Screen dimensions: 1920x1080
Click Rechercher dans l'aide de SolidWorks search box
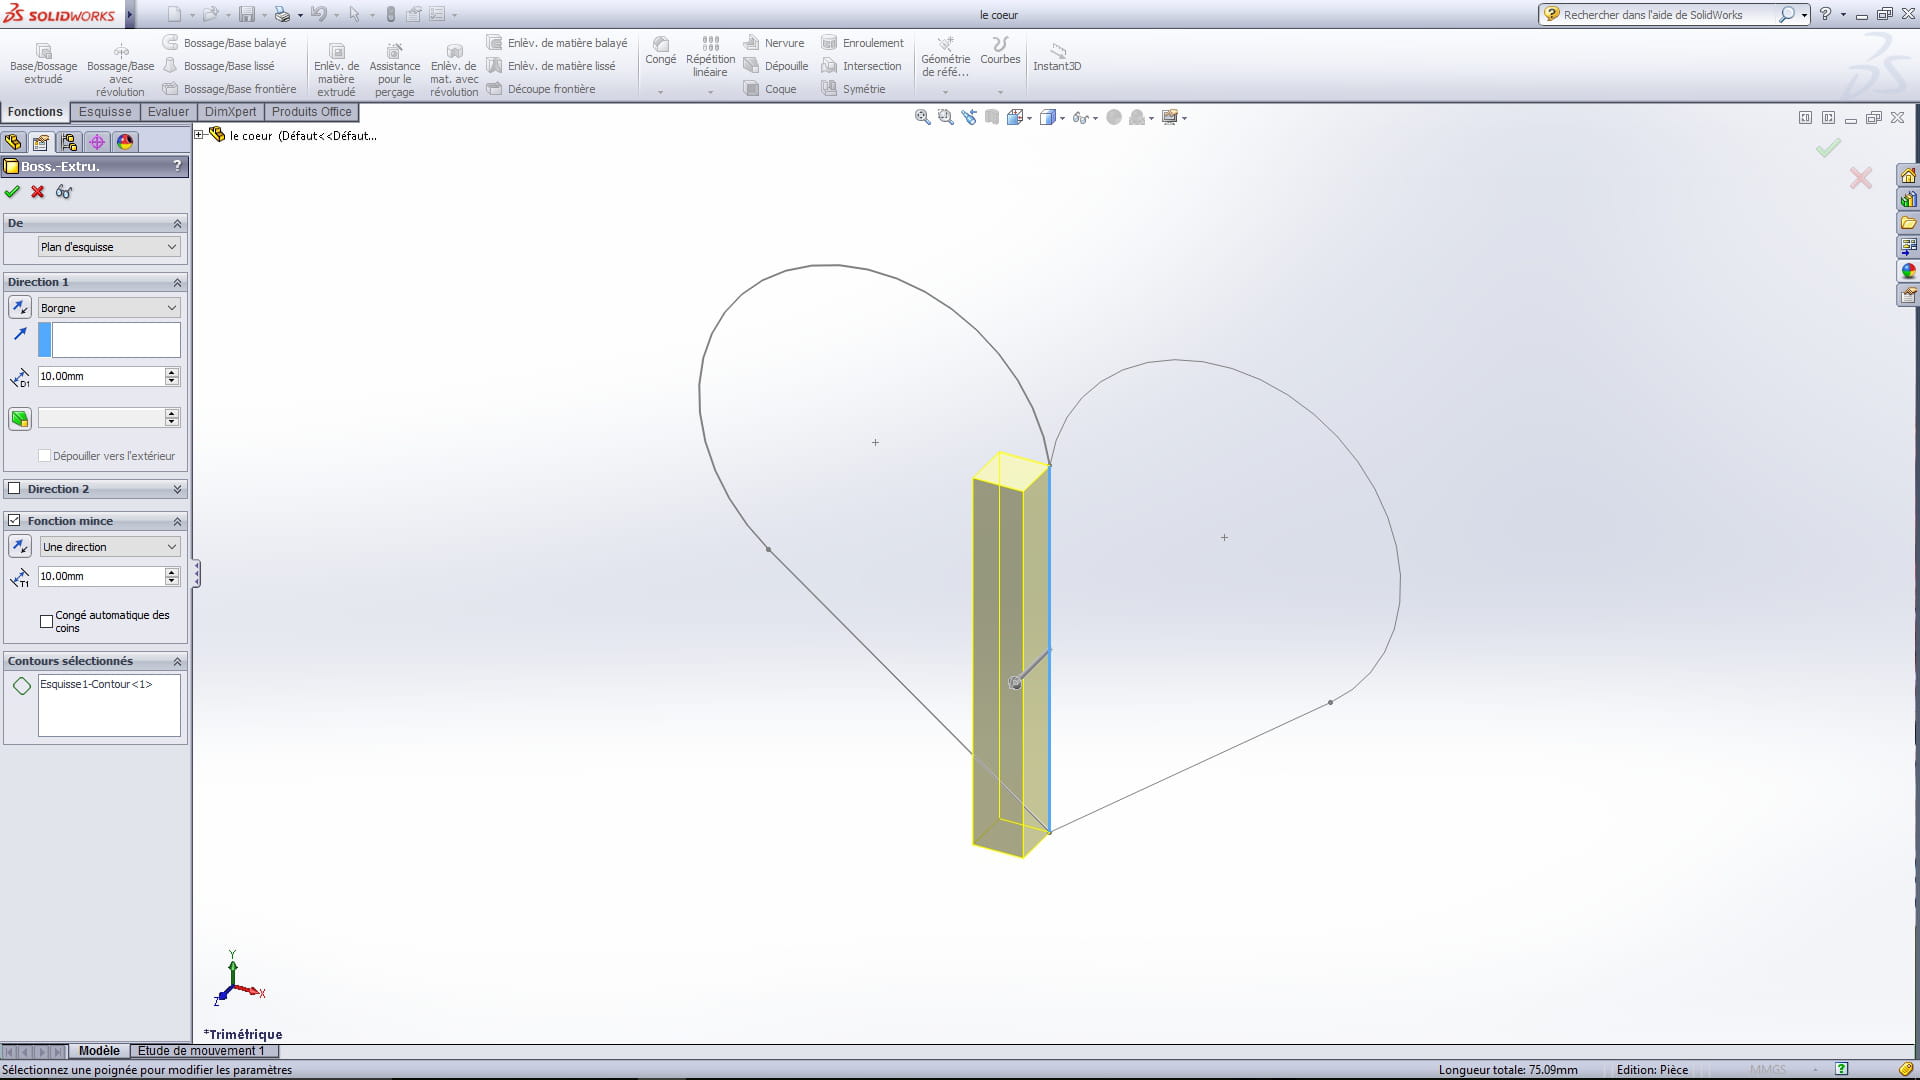click(1661, 15)
